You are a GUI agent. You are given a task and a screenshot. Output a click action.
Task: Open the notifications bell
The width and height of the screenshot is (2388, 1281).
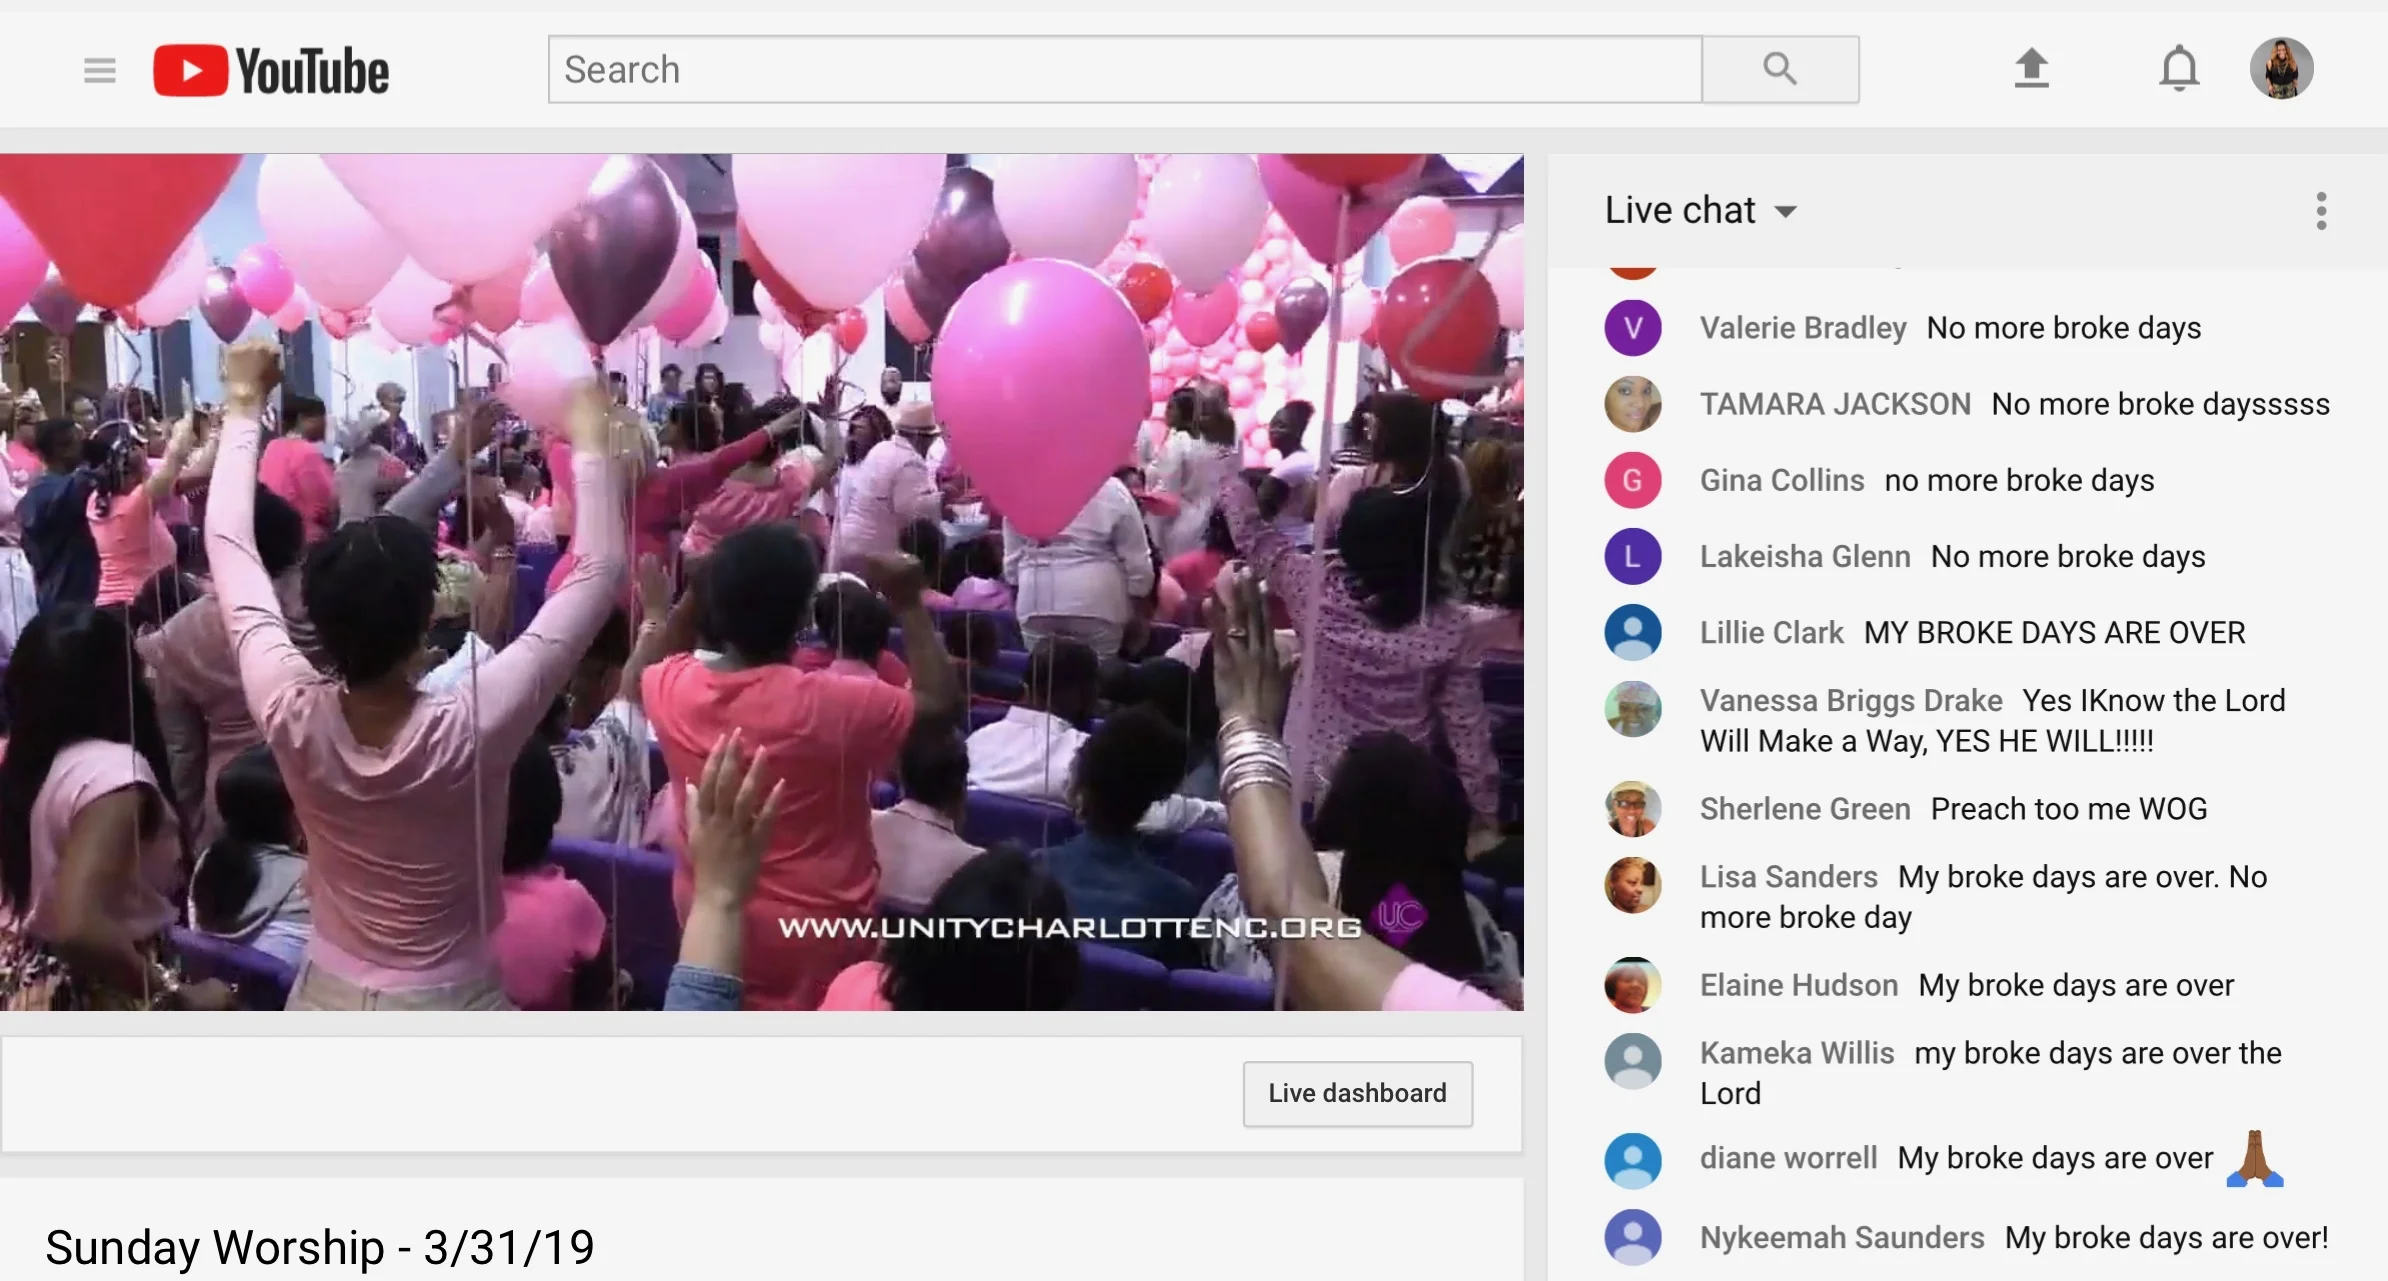point(2179,69)
